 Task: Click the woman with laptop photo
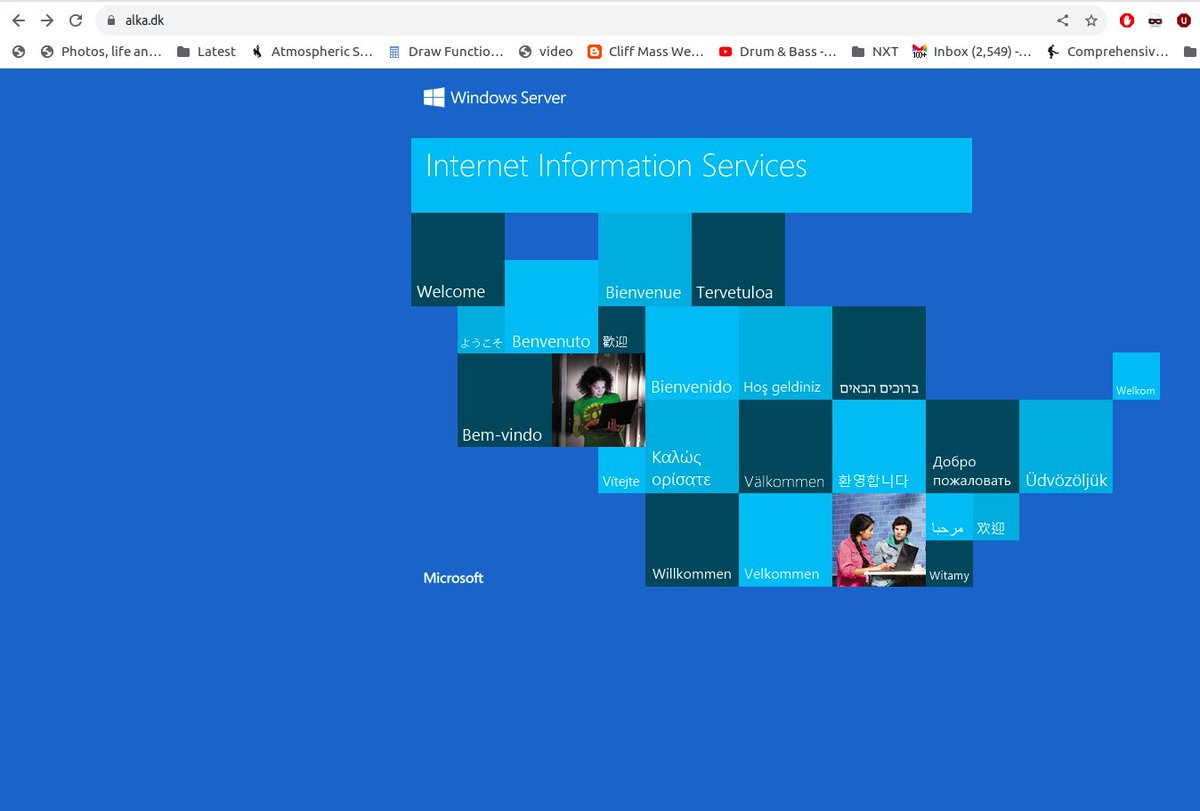click(598, 400)
